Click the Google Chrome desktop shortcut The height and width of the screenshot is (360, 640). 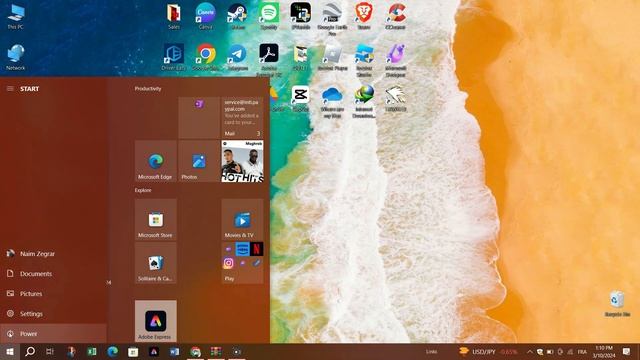(205, 58)
